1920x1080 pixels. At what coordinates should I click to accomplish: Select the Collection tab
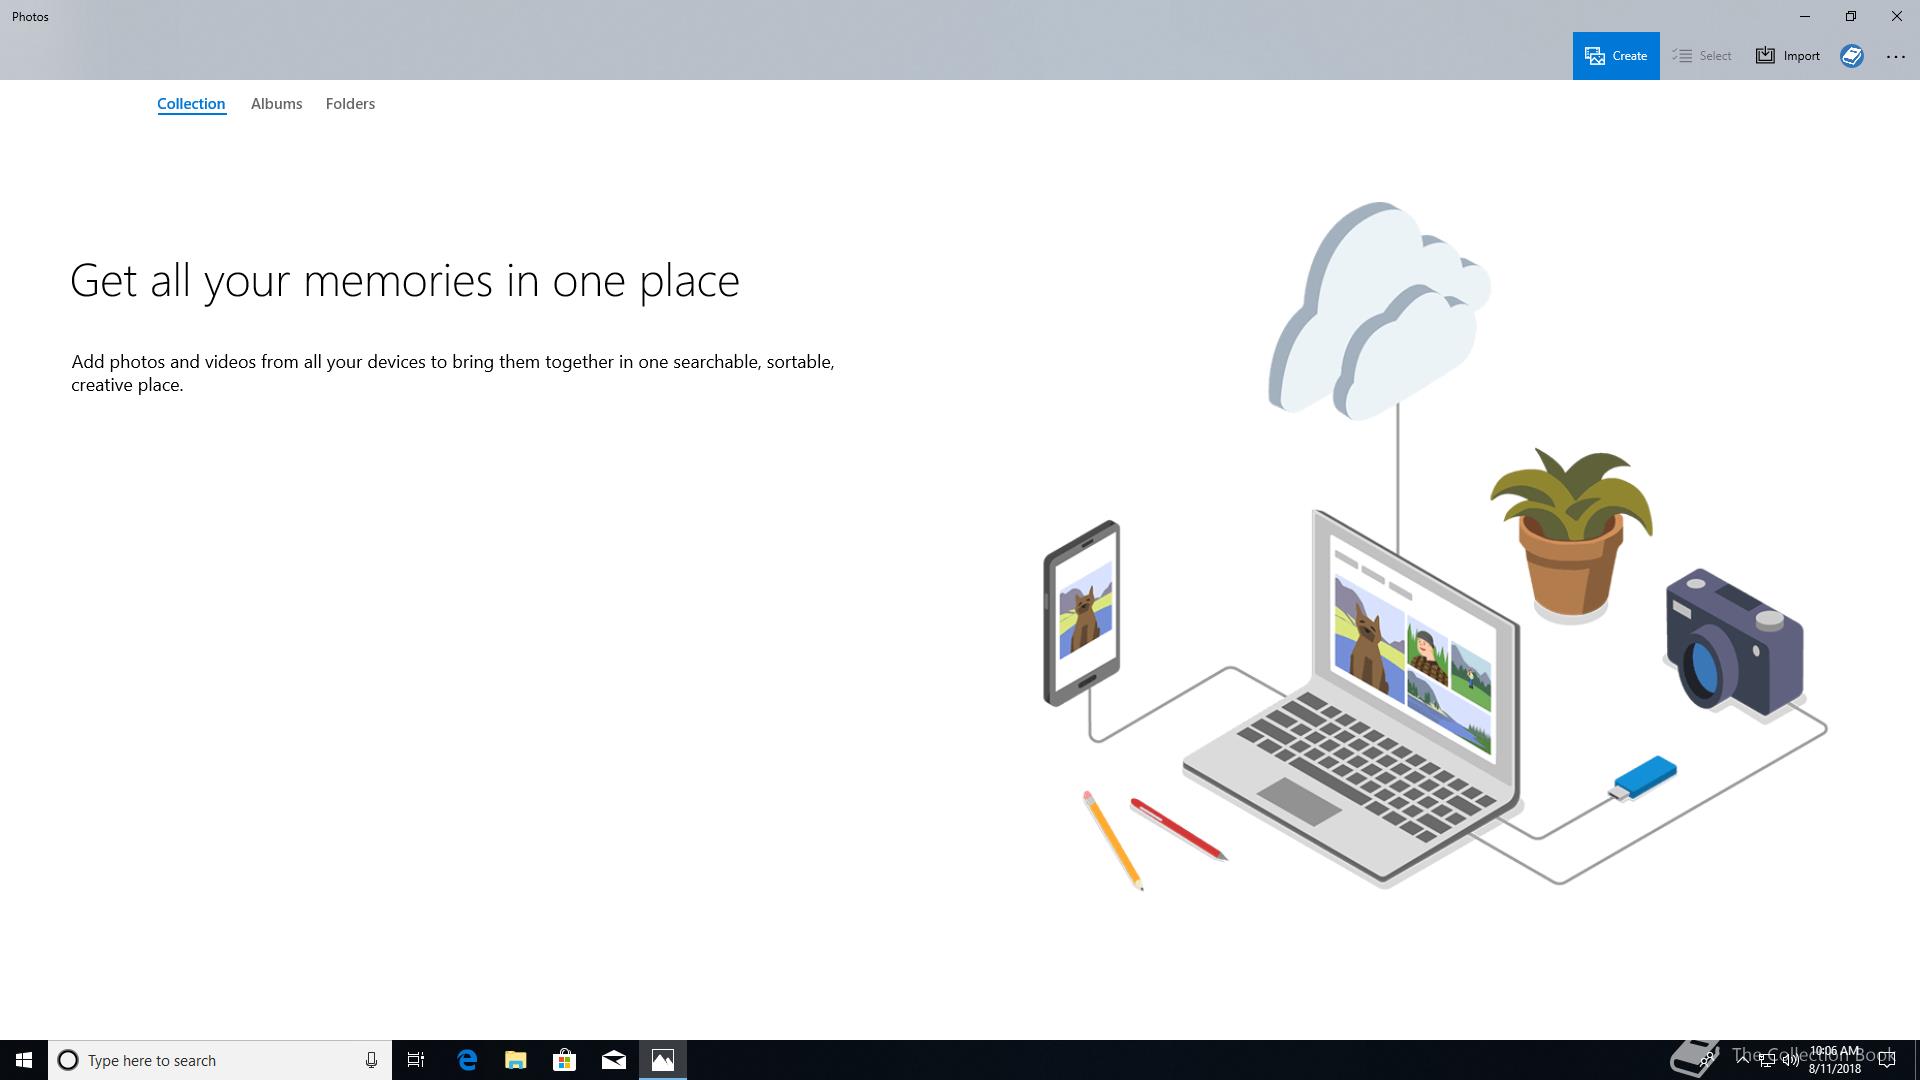[191, 104]
